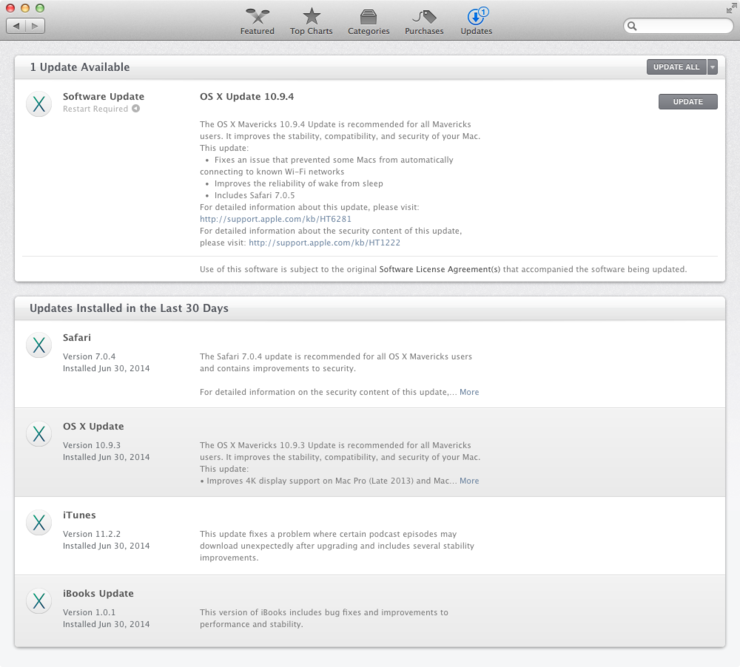
Task: Click the 'OS X Update 10.9.4' title
Action: pos(246,96)
